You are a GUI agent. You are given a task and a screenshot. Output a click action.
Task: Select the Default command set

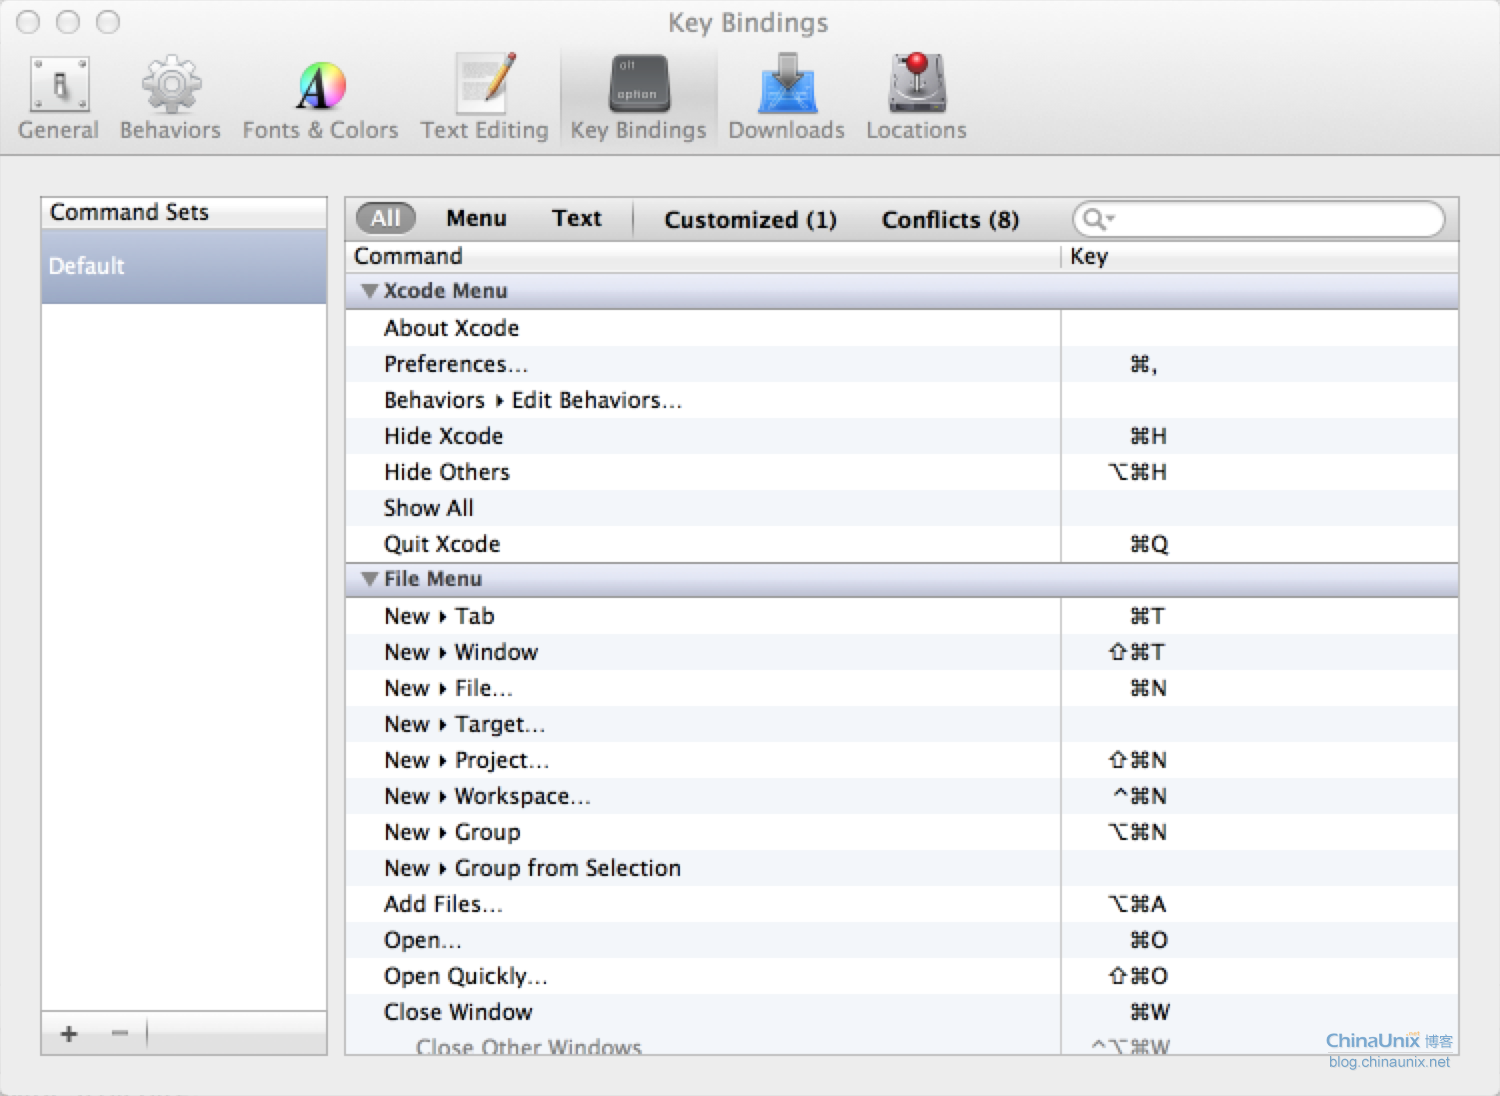click(x=184, y=266)
